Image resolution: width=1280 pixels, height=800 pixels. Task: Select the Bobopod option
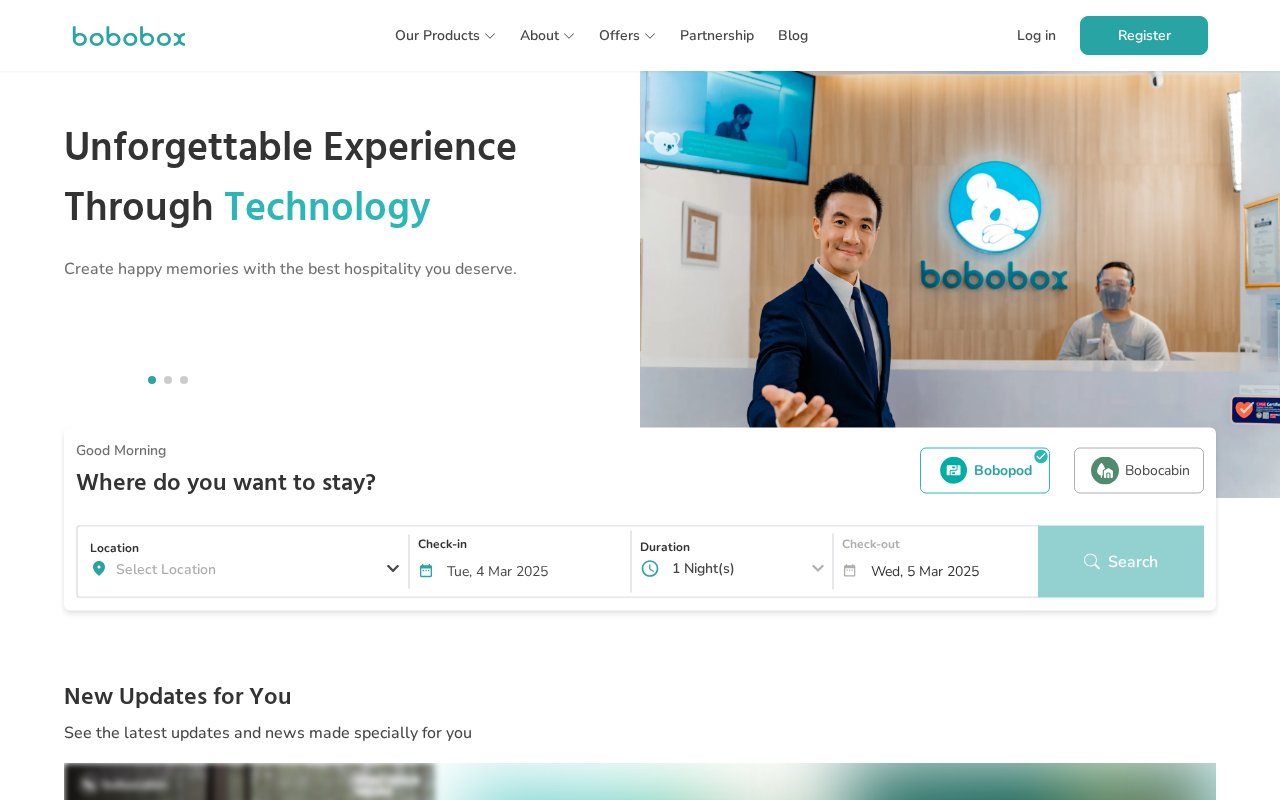tap(985, 470)
